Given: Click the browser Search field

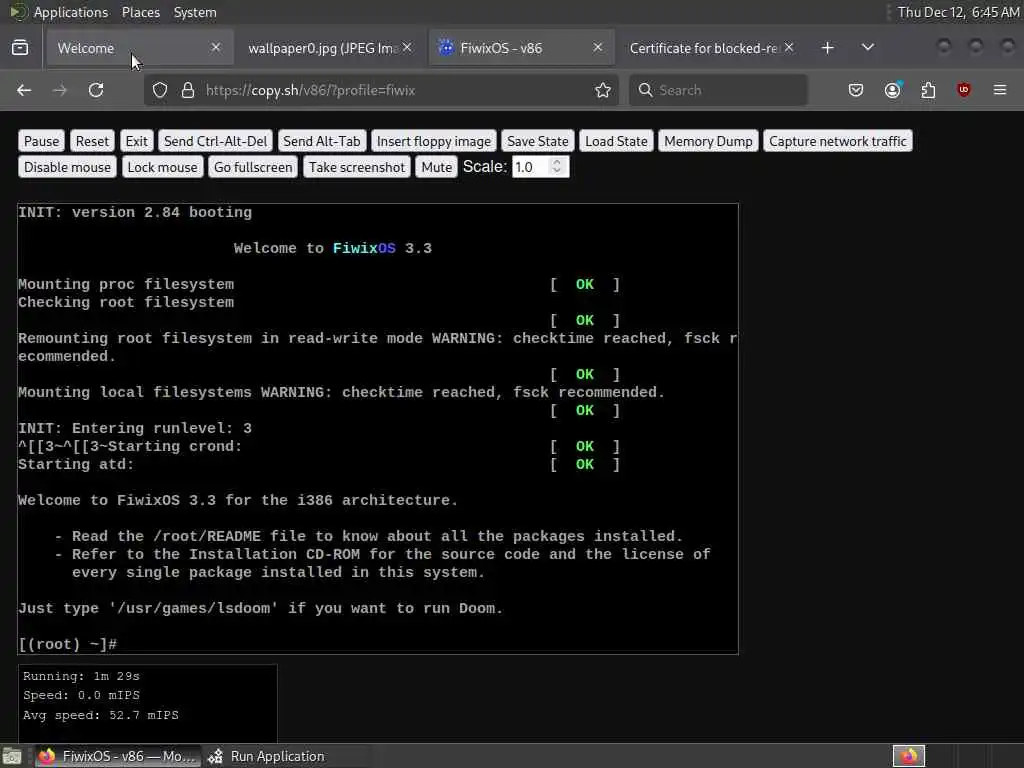Looking at the screenshot, I should (x=718, y=90).
